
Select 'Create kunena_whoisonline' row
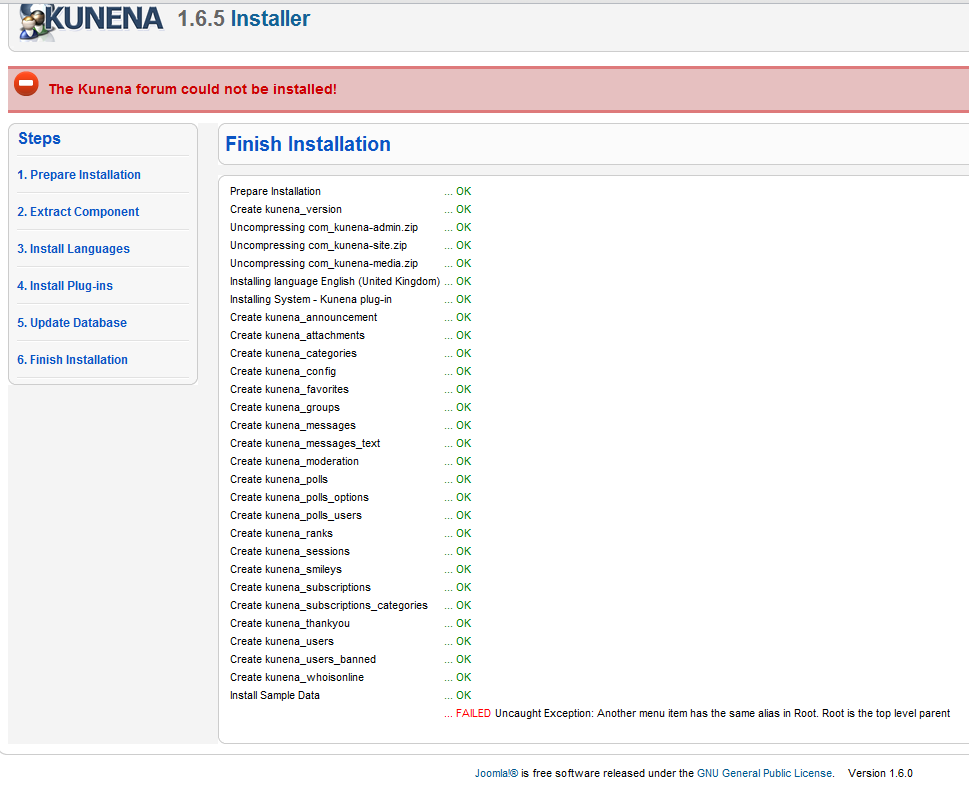350,677
